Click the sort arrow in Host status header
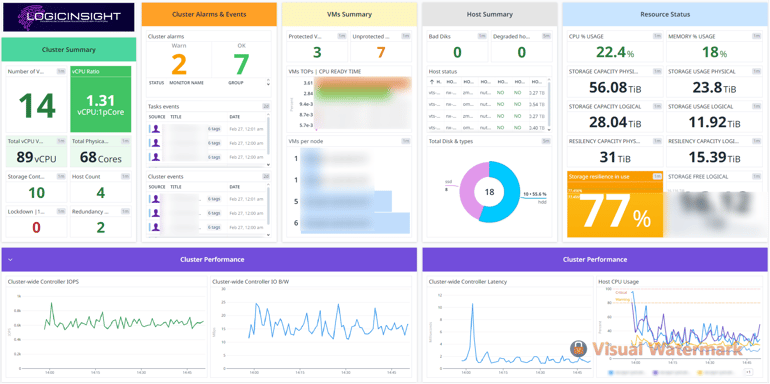Viewport: 770px width, 384px height. pyautogui.click(x=432, y=82)
